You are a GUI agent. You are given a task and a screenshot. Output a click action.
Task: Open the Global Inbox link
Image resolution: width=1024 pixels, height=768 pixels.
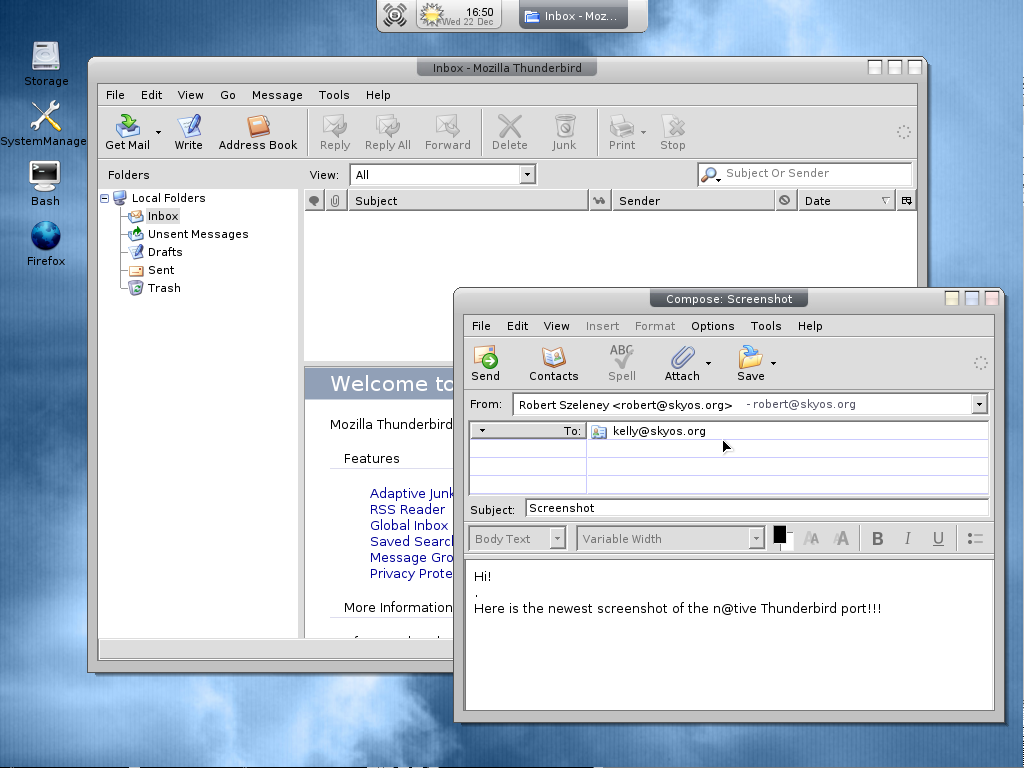[409, 526]
